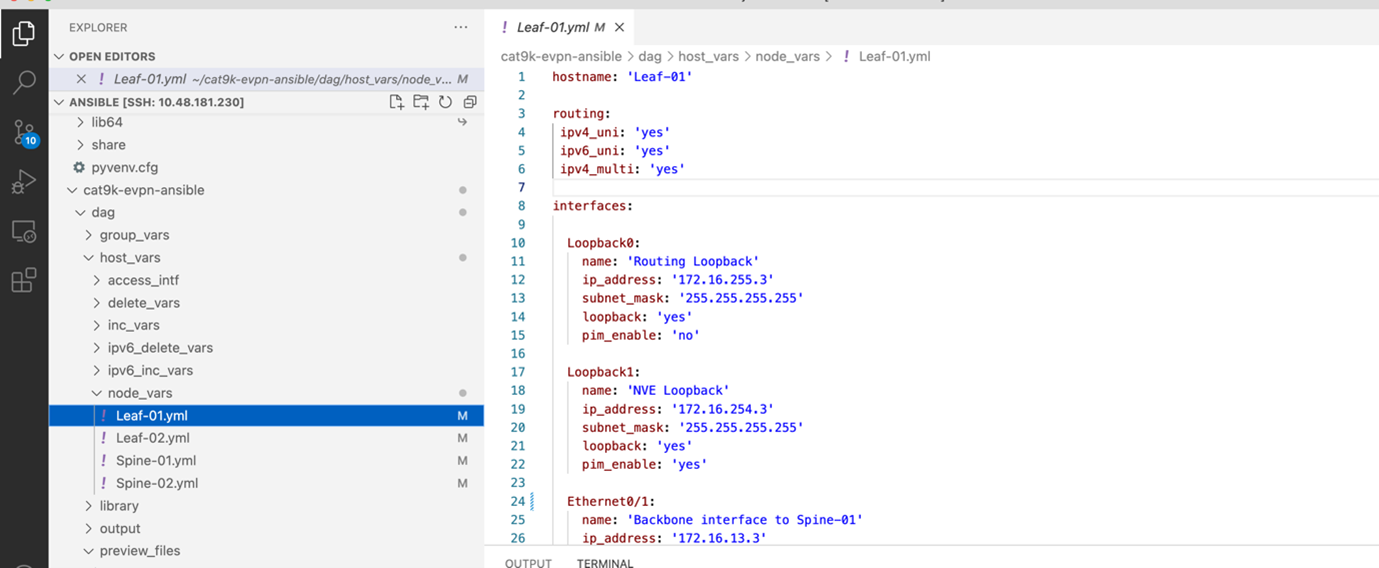Viewport: 1379px width, 568px height.
Task: Refresh the Explorer file tree
Action: pos(445,102)
